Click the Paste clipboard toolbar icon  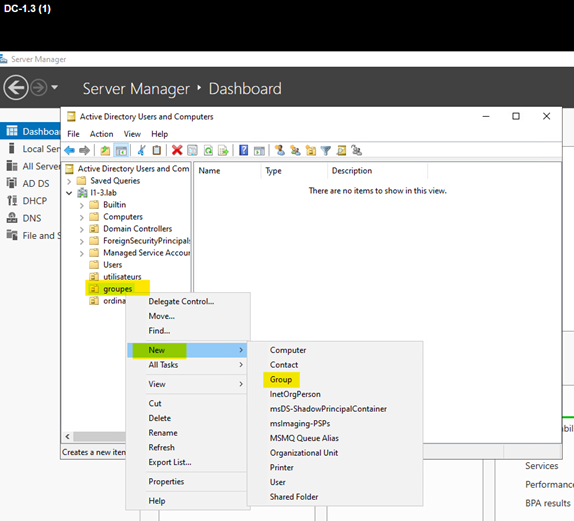(156, 150)
